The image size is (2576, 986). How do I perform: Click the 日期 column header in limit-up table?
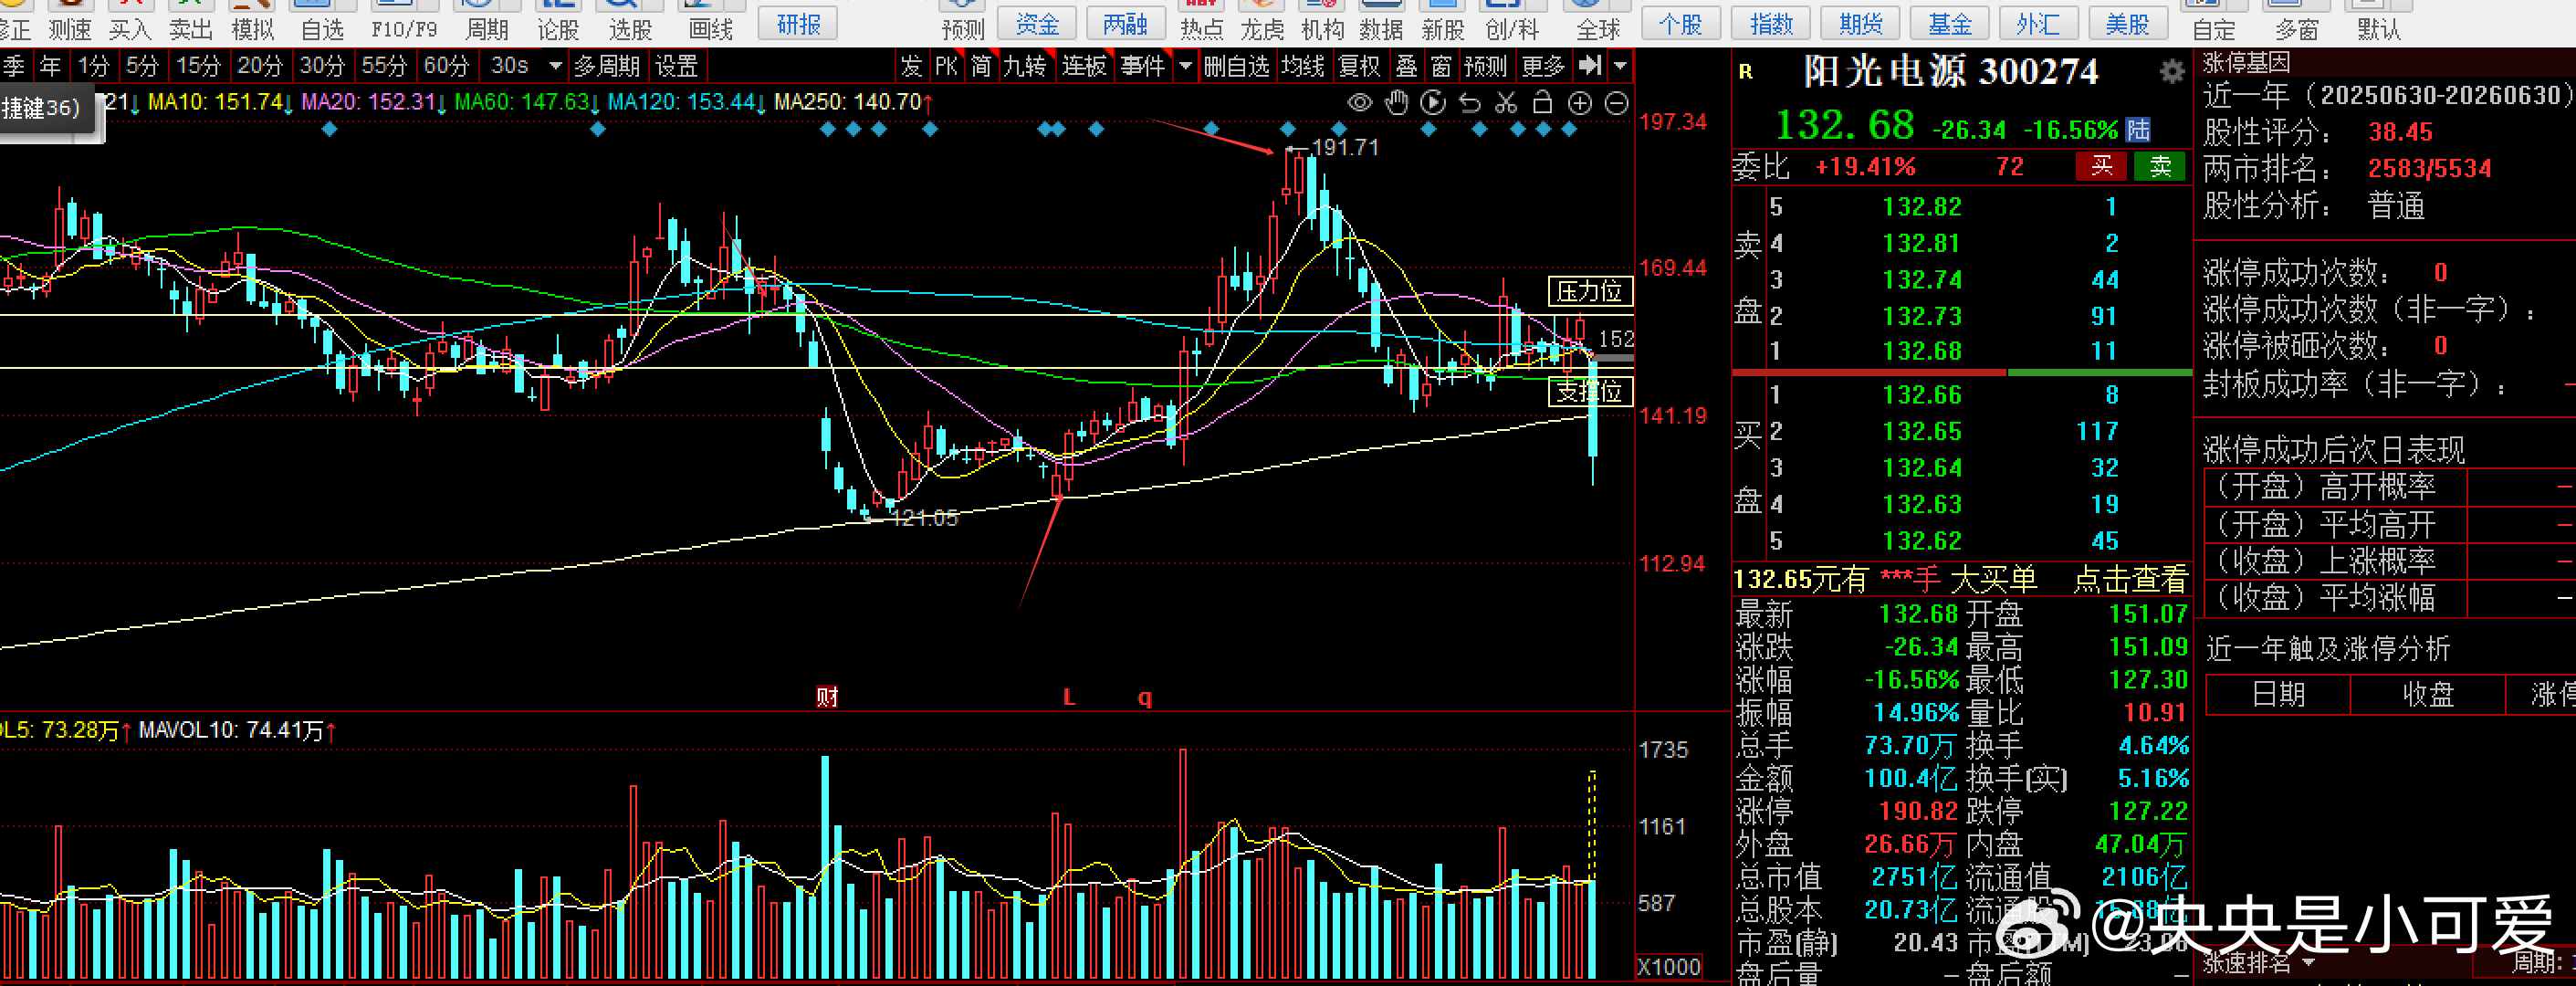(x=2278, y=694)
